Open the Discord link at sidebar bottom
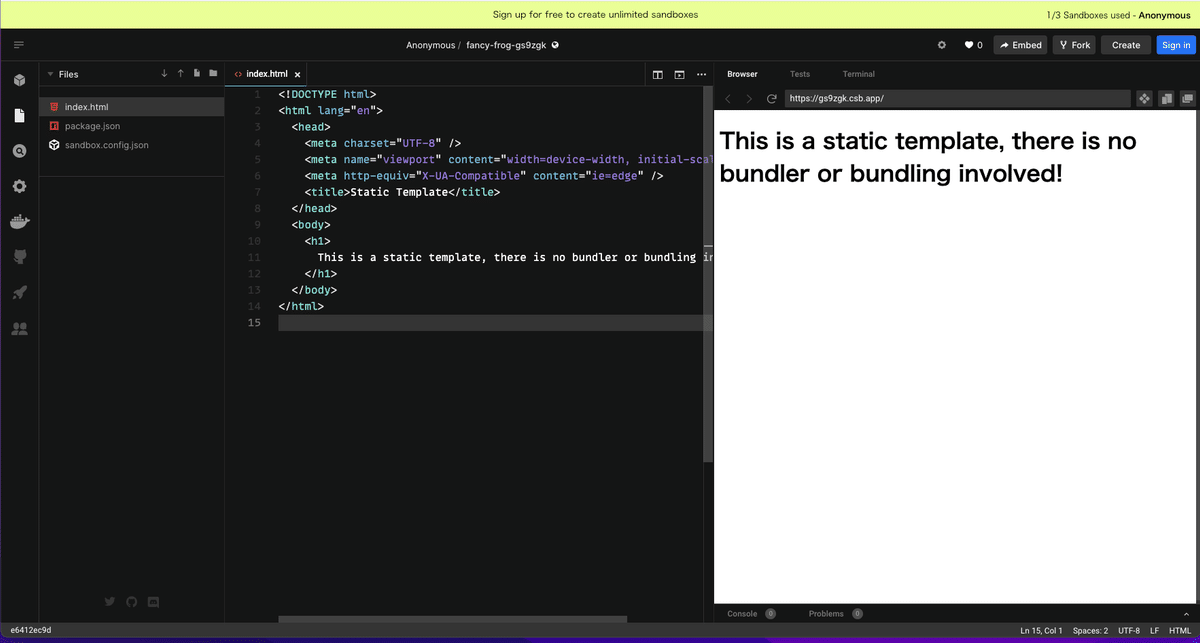This screenshot has width=1200, height=643. click(x=153, y=601)
